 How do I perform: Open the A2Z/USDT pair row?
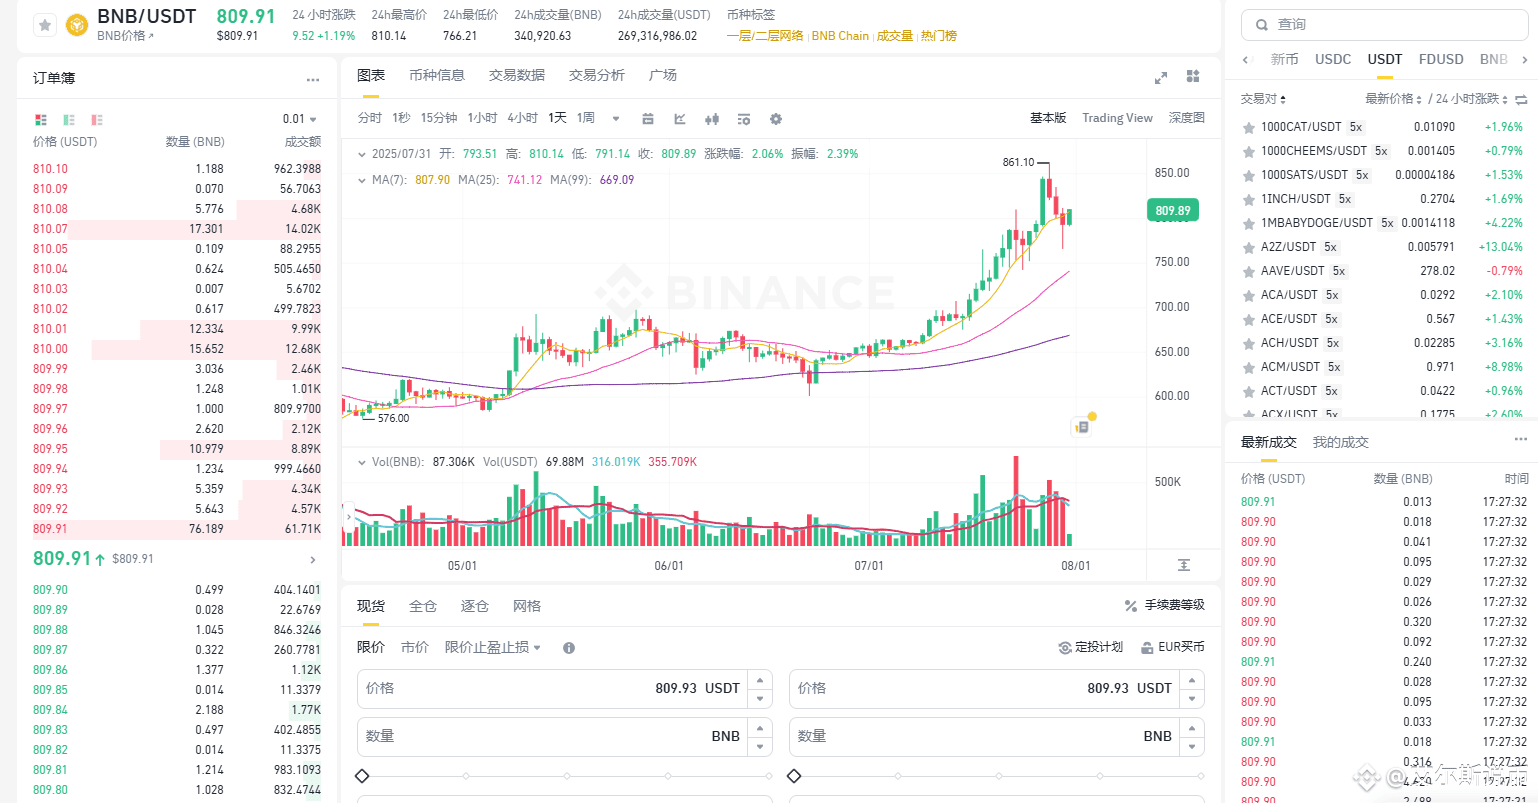pos(1383,247)
